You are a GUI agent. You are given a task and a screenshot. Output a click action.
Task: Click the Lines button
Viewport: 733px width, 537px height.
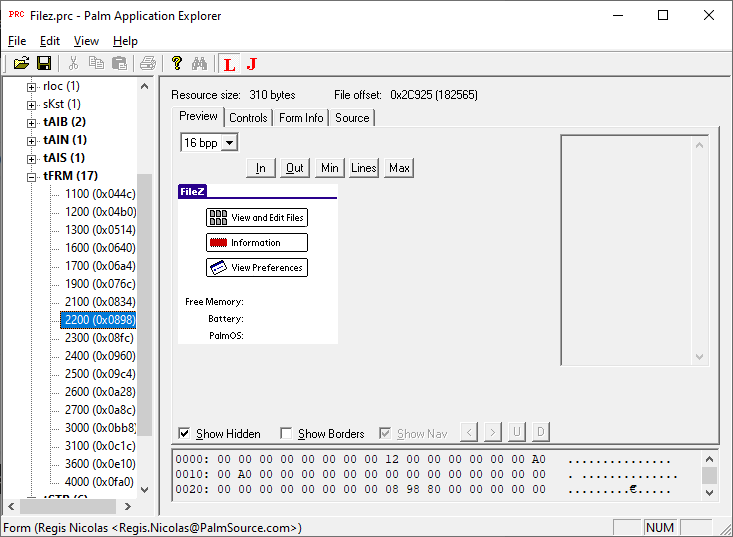point(364,168)
